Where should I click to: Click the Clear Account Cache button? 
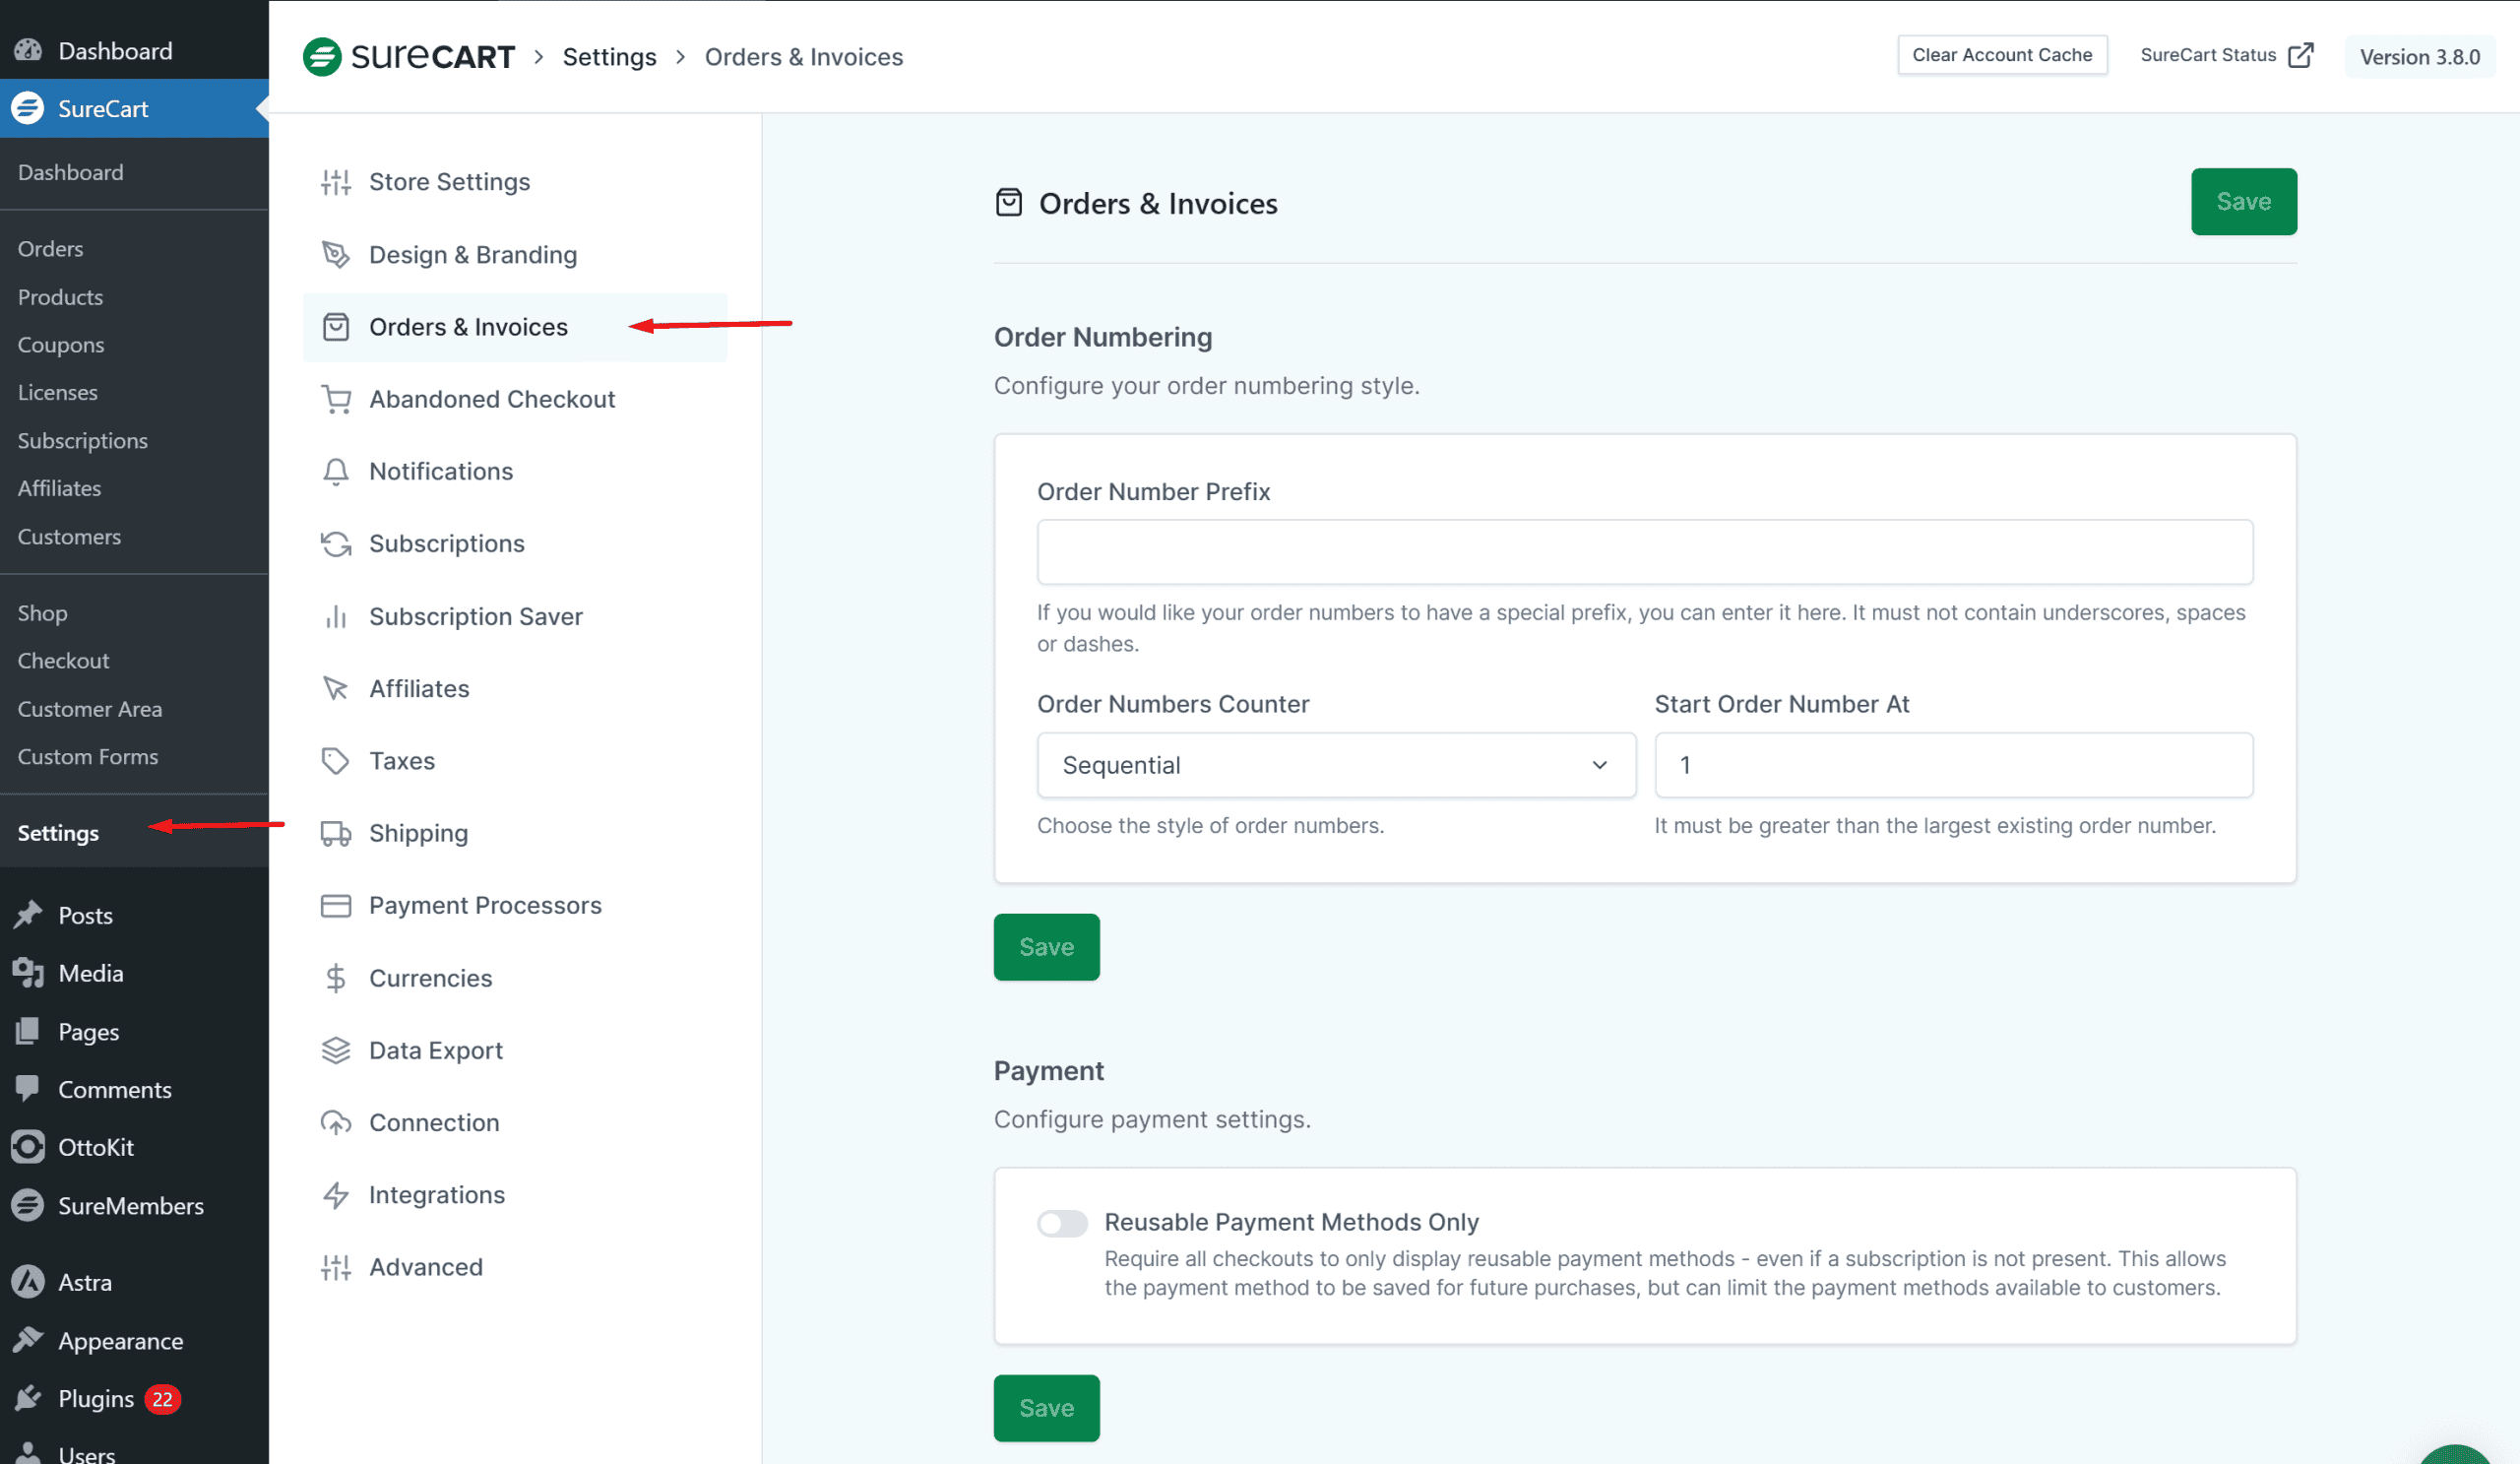tap(2002, 55)
